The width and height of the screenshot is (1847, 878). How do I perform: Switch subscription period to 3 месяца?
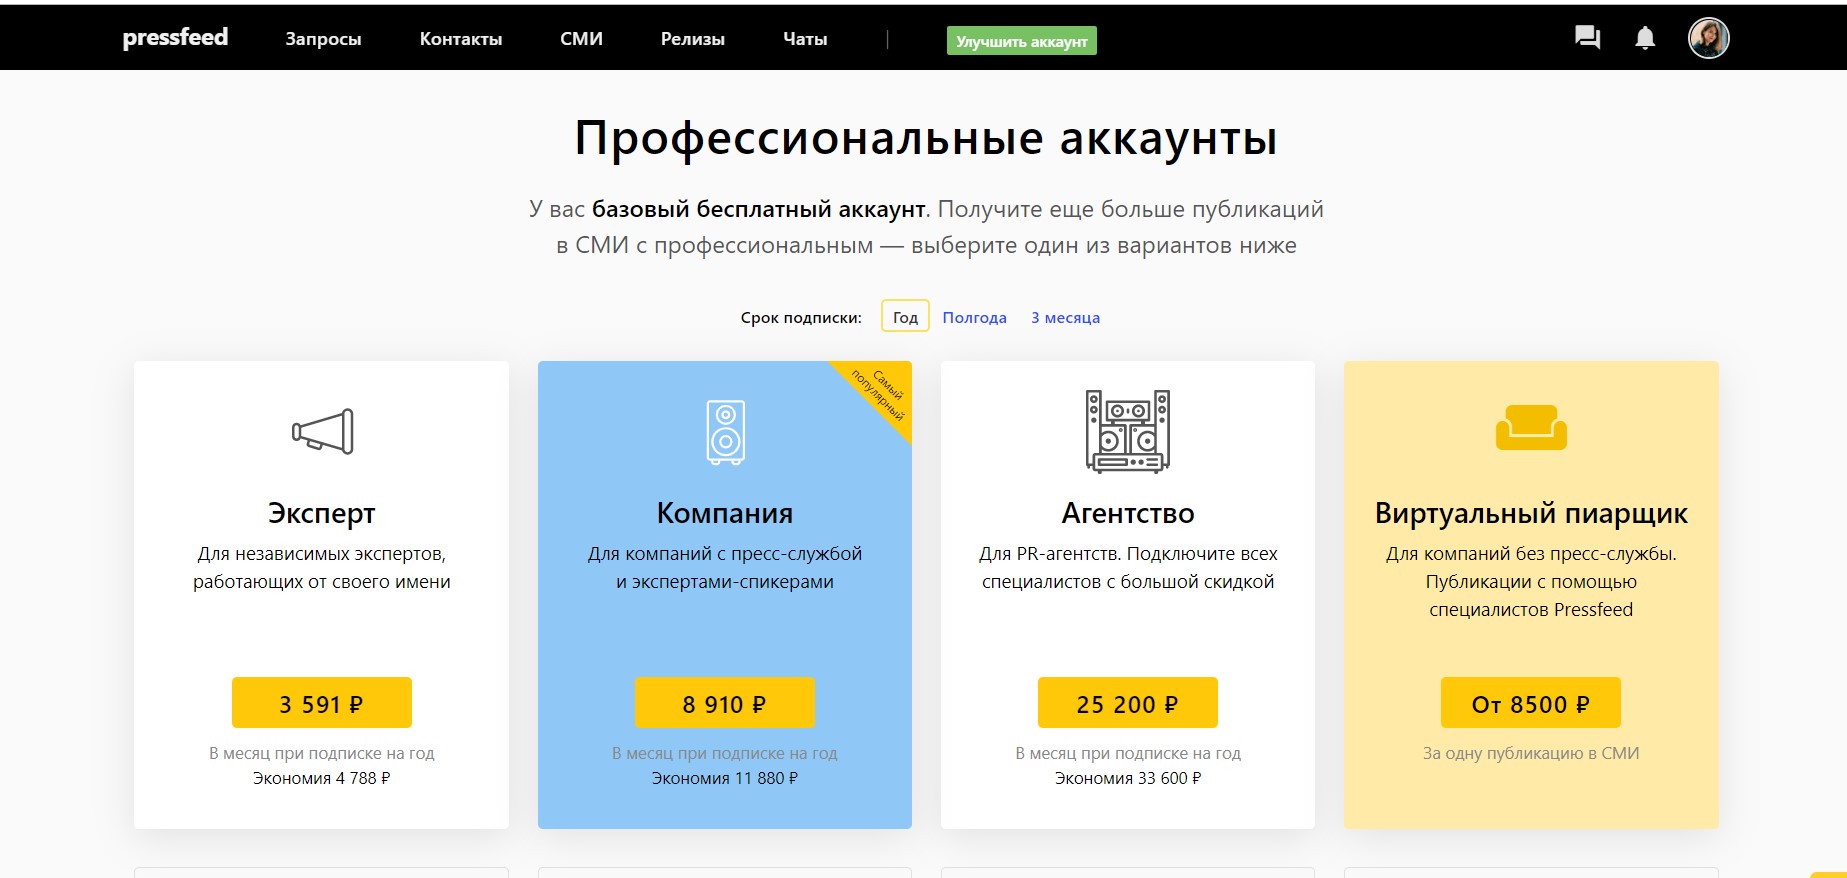point(1065,317)
